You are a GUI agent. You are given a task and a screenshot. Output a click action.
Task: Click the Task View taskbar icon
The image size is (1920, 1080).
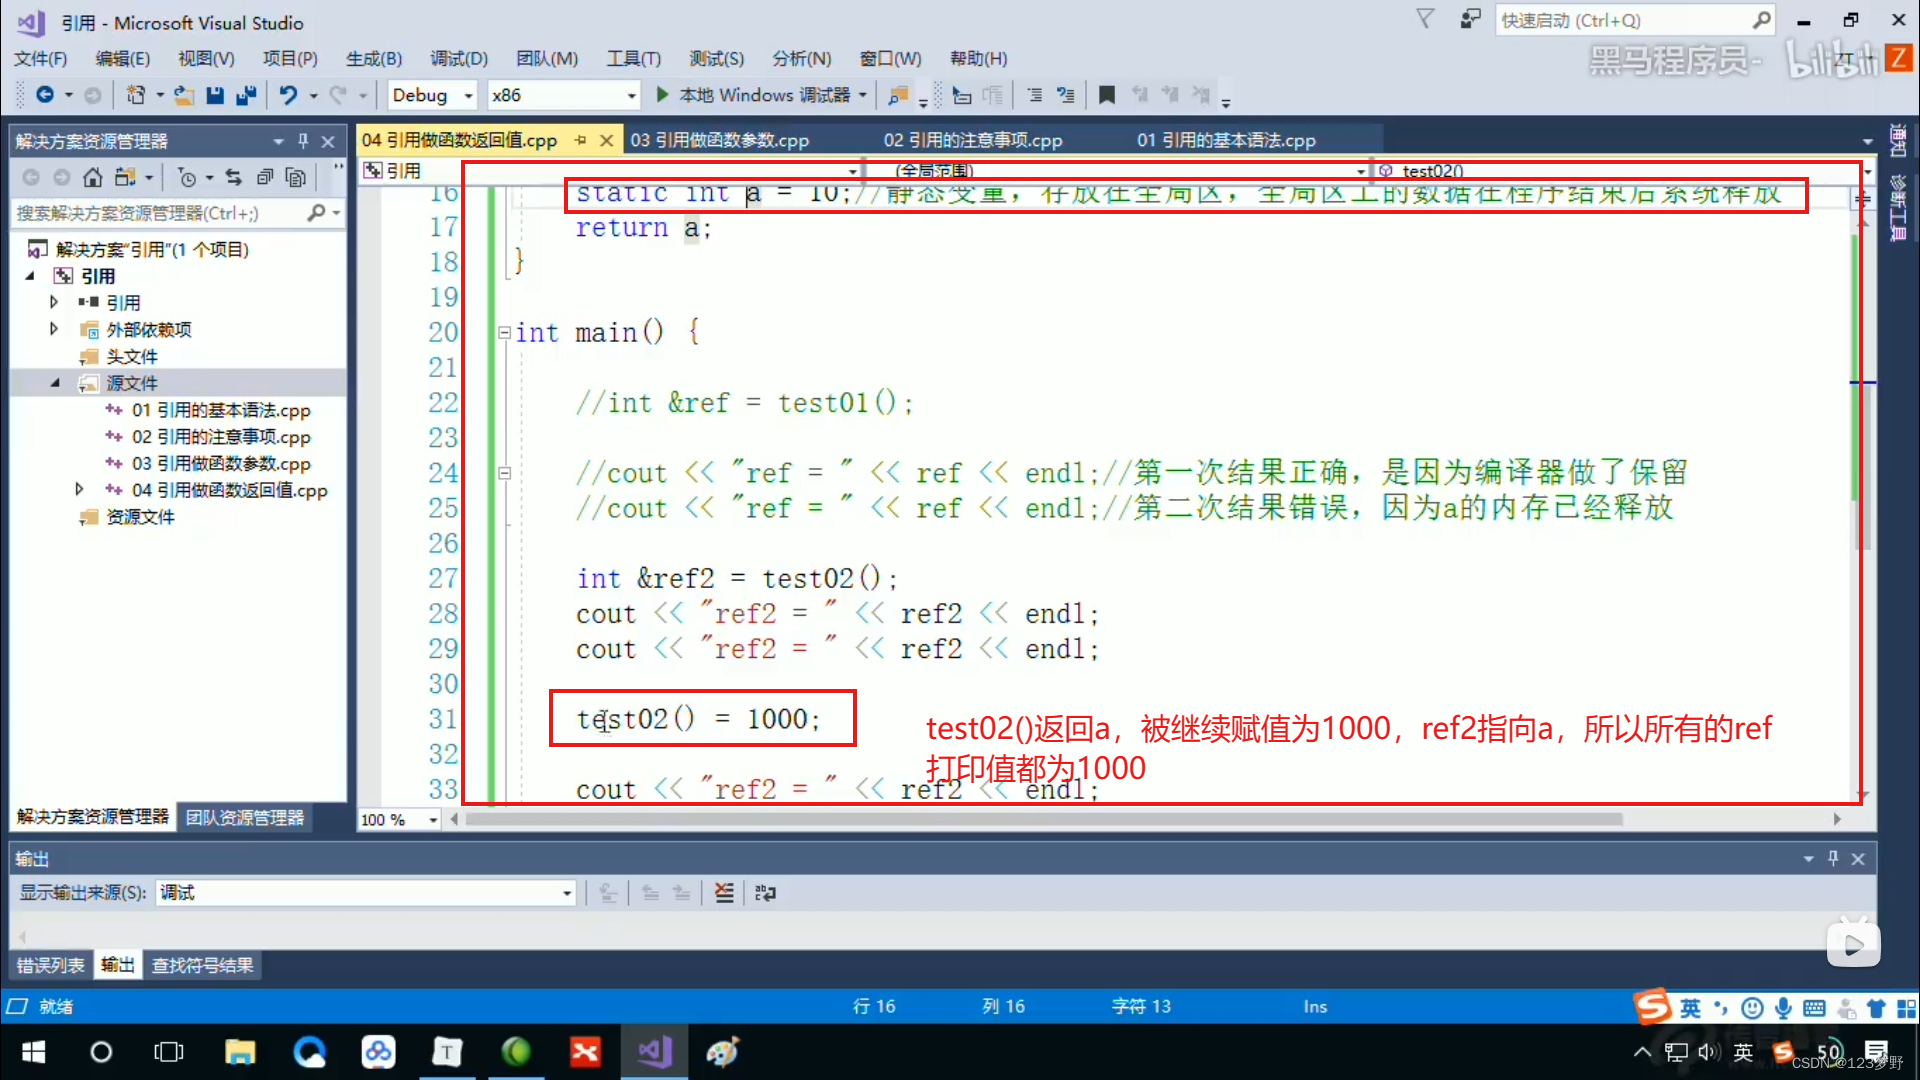pyautogui.click(x=169, y=1052)
